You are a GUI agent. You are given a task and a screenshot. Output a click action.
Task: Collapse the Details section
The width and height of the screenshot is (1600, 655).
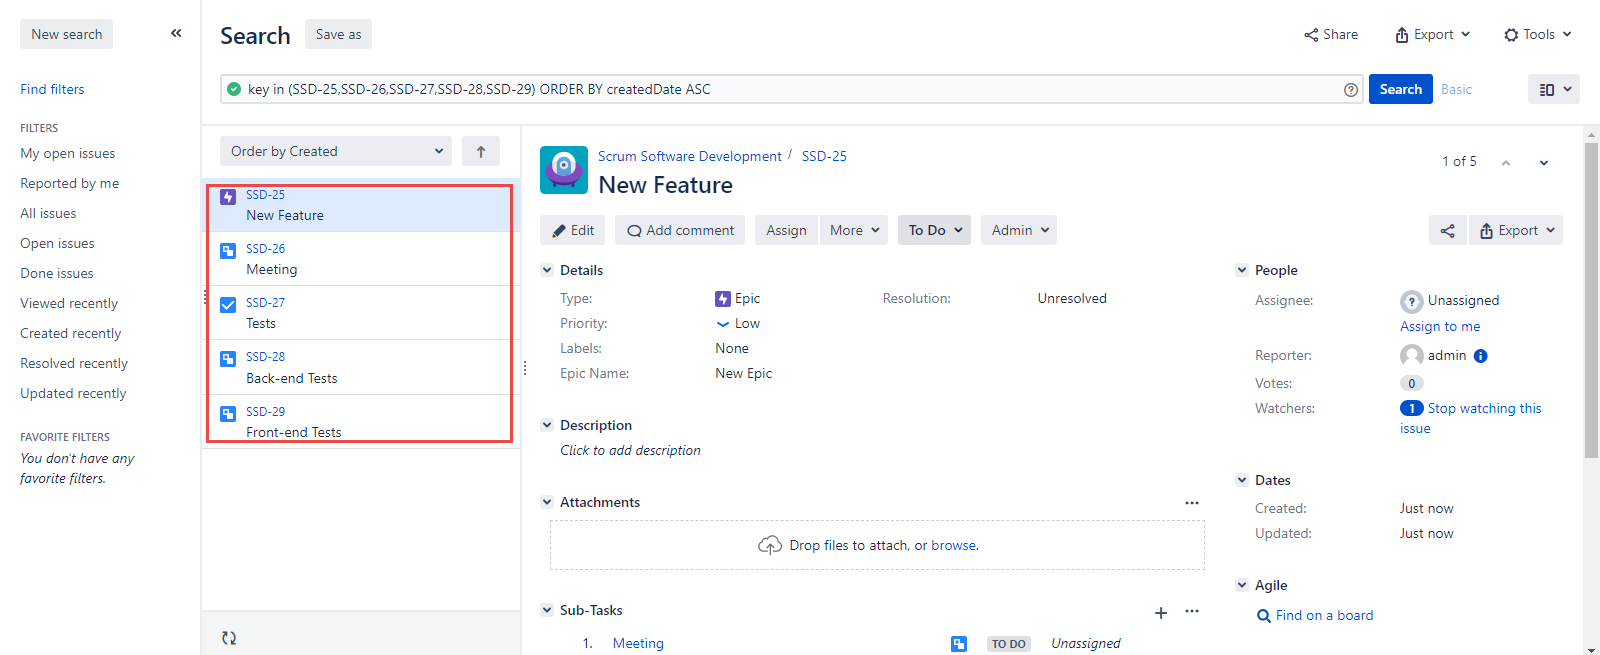(547, 270)
